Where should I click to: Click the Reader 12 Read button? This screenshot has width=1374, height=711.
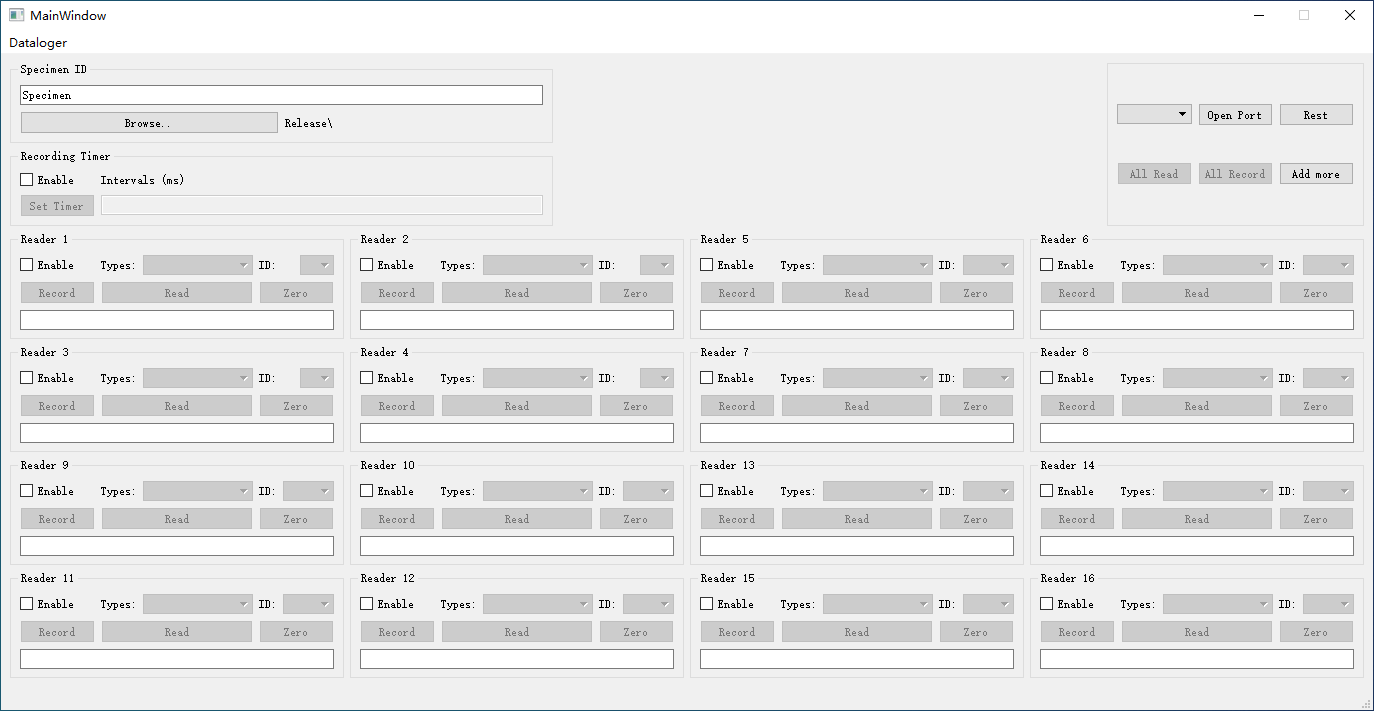coord(517,632)
